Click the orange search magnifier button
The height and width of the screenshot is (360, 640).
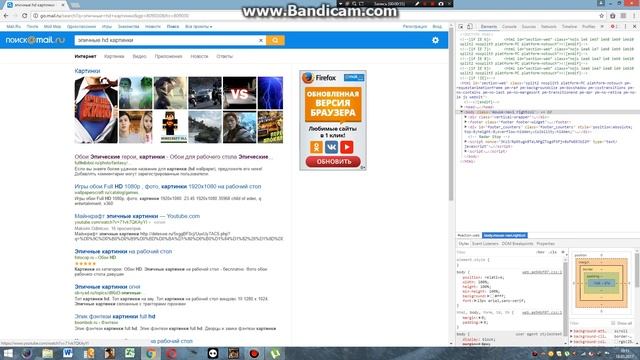pyautogui.click(x=275, y=40)
